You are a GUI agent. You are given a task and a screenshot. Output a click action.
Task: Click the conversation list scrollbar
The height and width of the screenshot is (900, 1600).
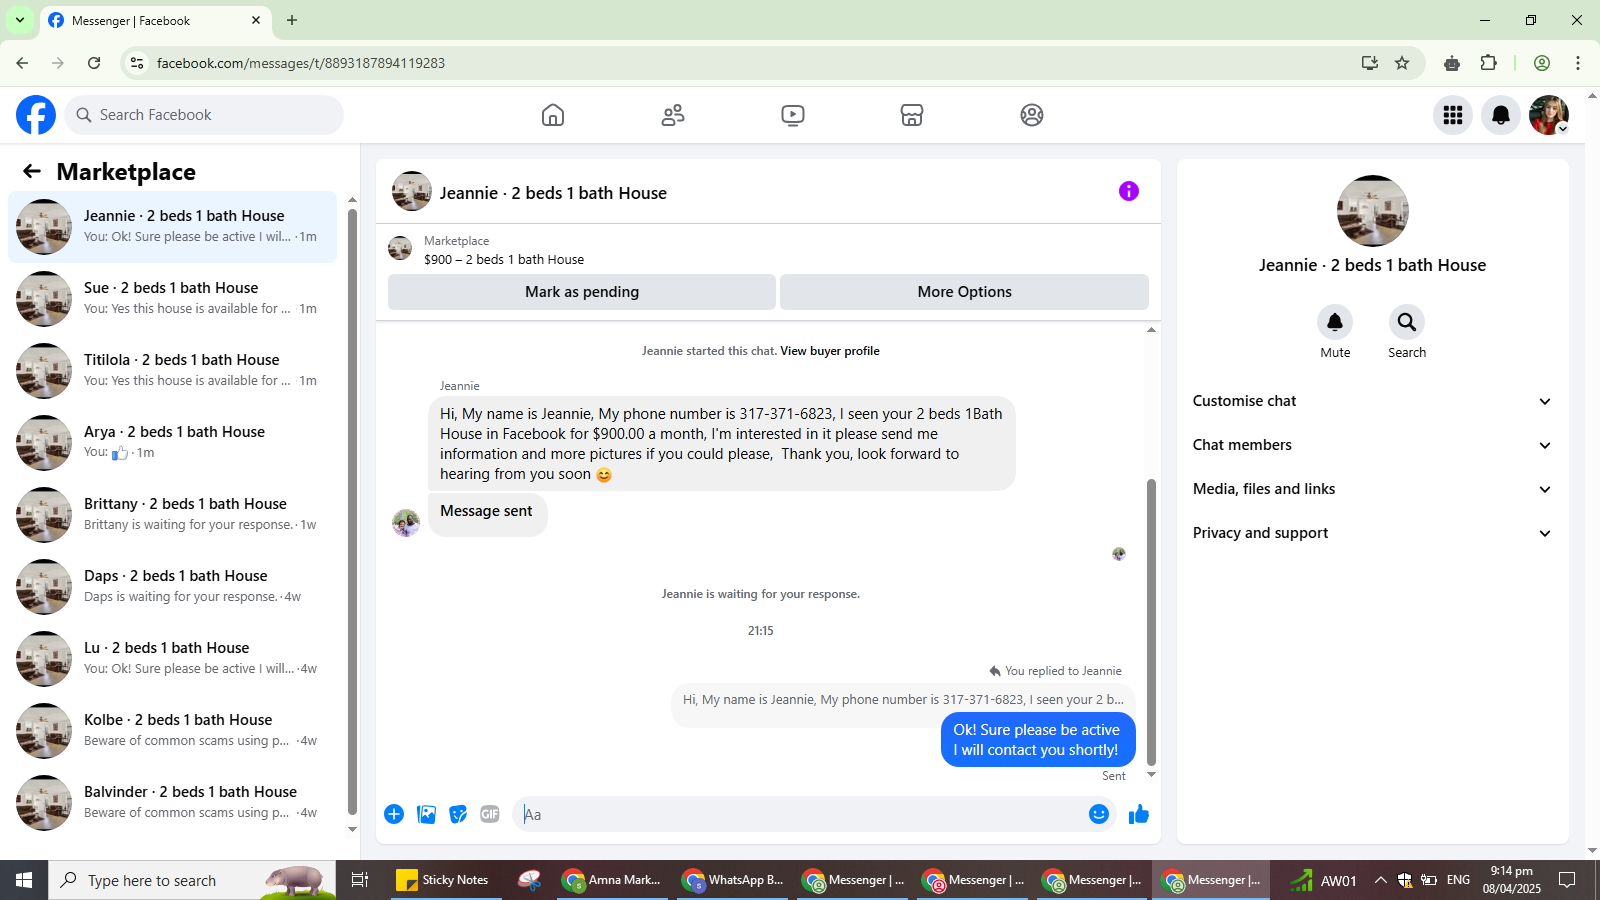(352, 510)
